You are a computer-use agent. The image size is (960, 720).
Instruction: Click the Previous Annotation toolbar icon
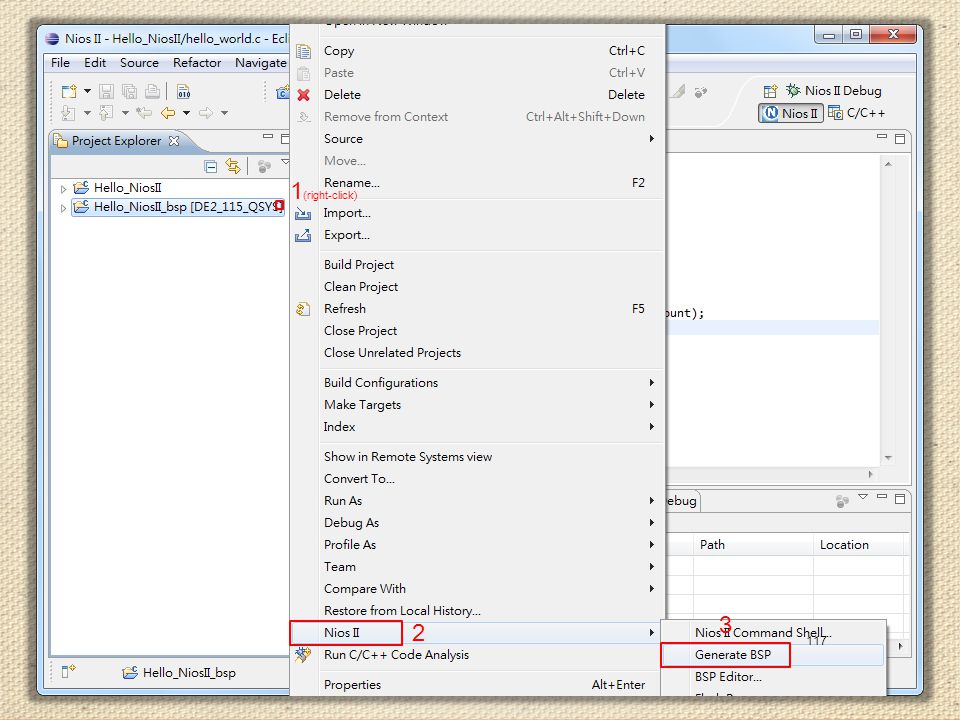point(107,113)
